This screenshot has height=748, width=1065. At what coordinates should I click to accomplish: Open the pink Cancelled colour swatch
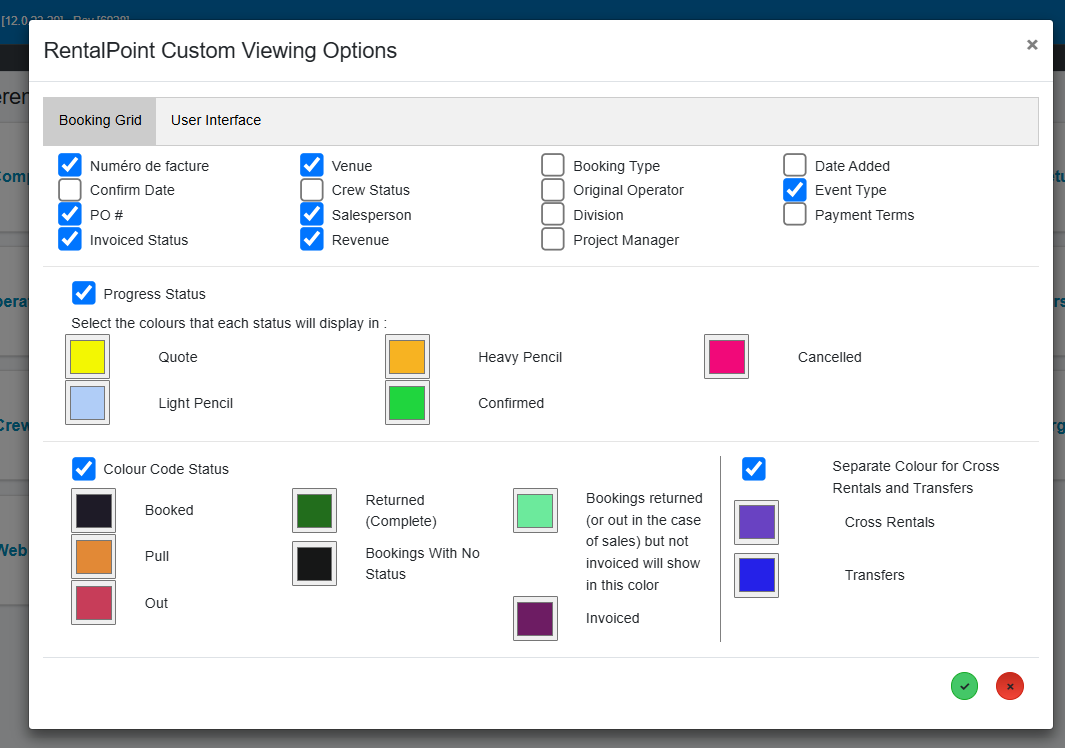pos(727,357)
